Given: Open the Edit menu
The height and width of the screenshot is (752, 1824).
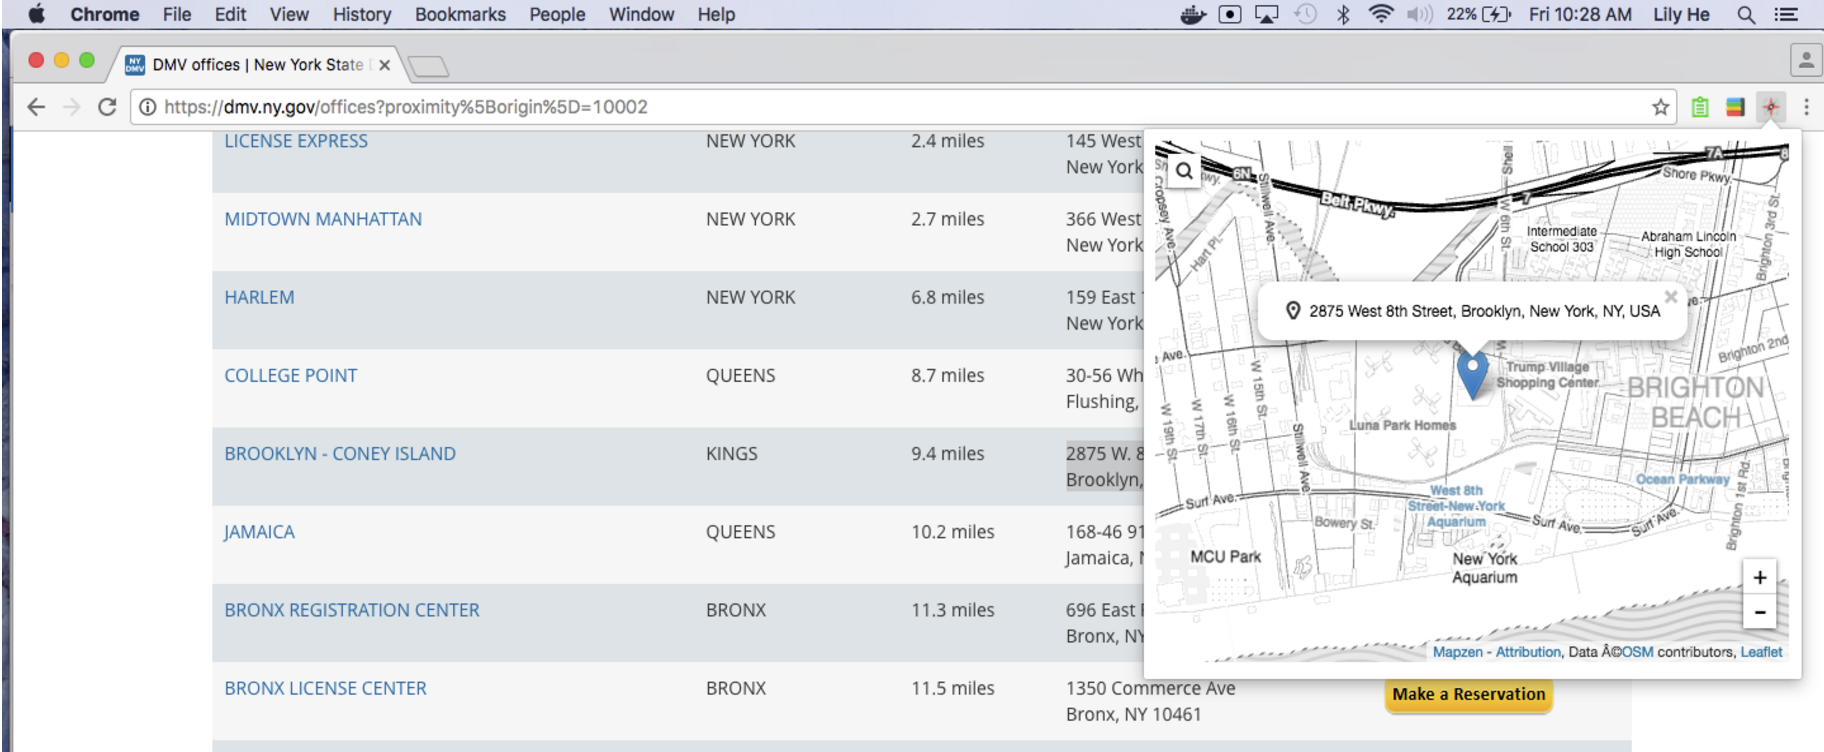Looking at the screenshot, I should 230,14.
